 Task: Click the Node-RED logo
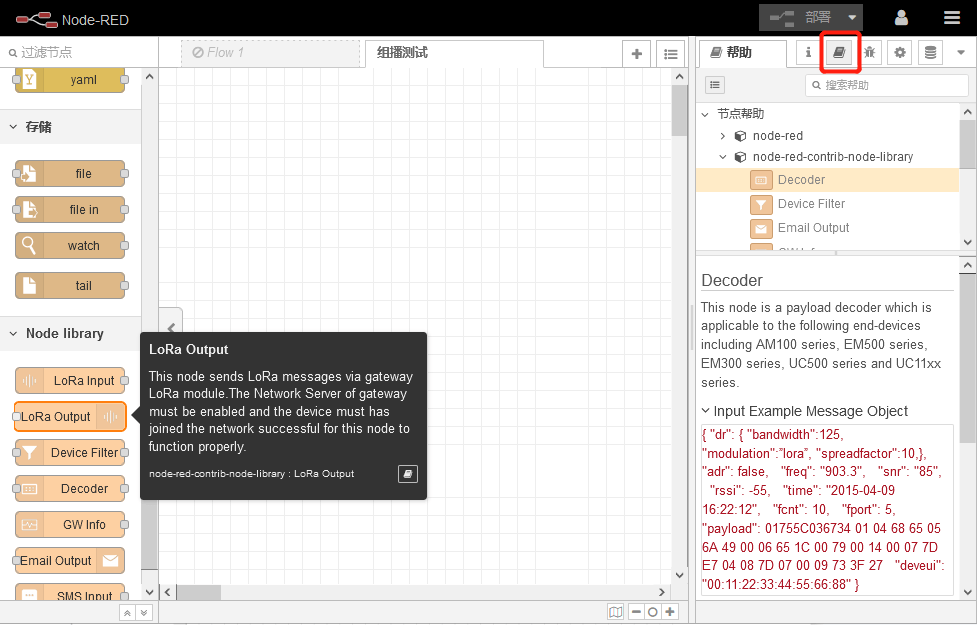72,20
